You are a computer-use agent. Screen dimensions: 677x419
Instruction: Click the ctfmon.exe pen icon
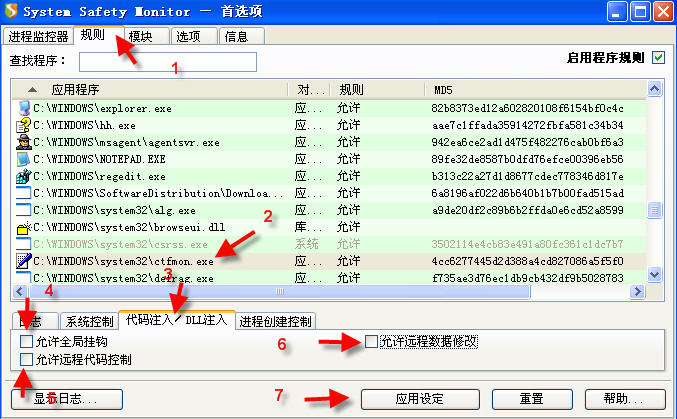pos(24,261)
